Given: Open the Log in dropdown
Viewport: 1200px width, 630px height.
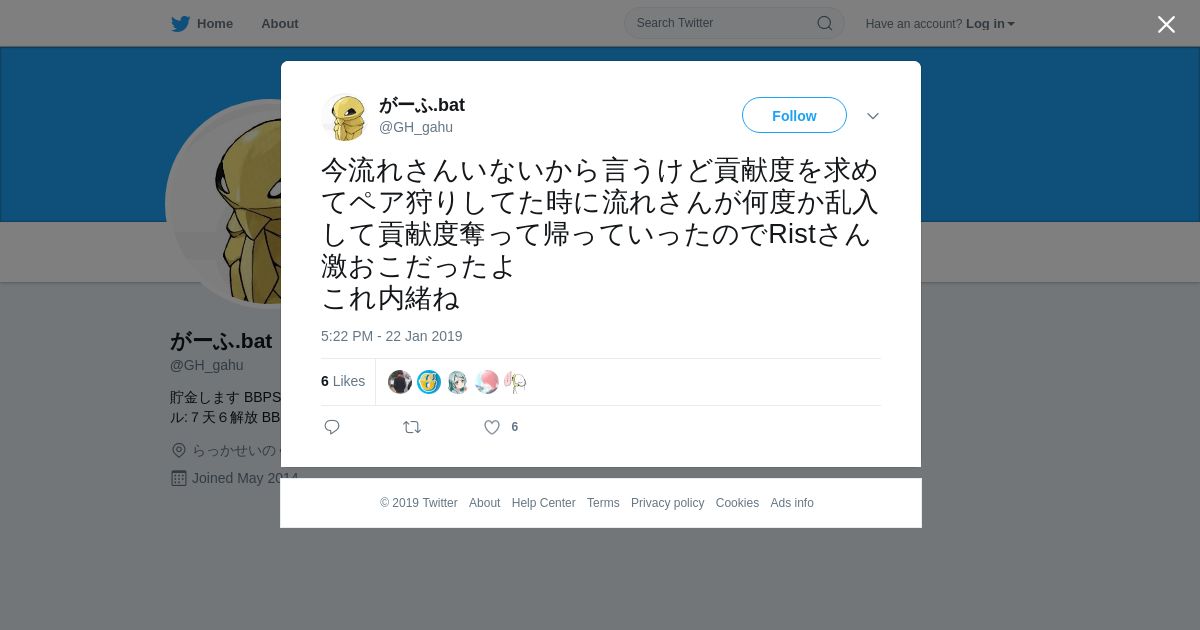Looking at the screenshot, I should (x=990, y=24).
